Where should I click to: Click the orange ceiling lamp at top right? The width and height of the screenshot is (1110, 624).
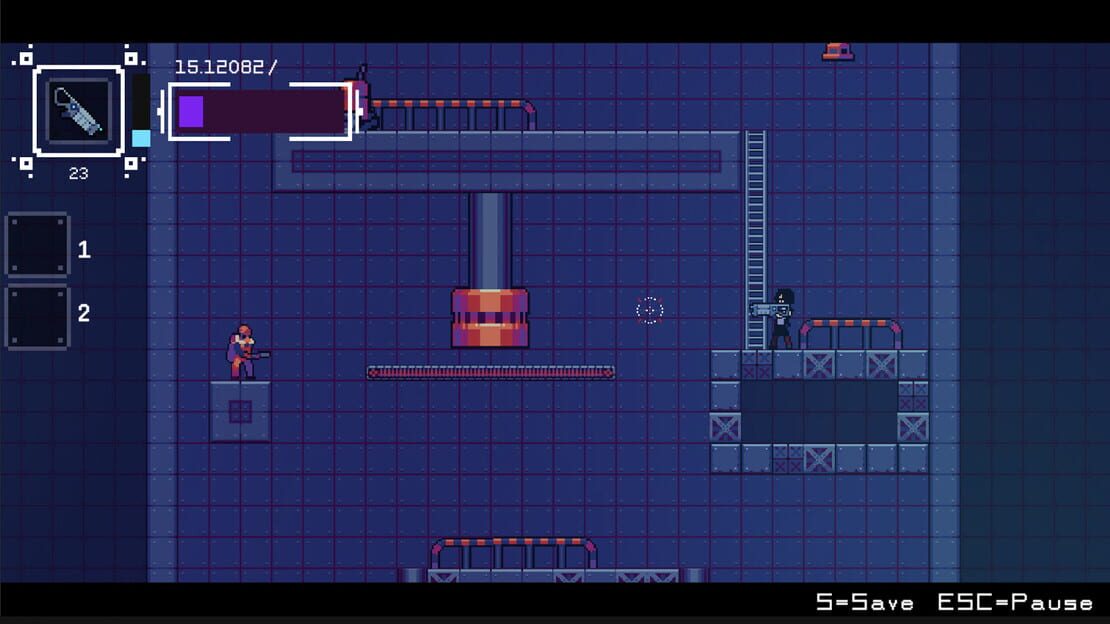coord(837,52)
